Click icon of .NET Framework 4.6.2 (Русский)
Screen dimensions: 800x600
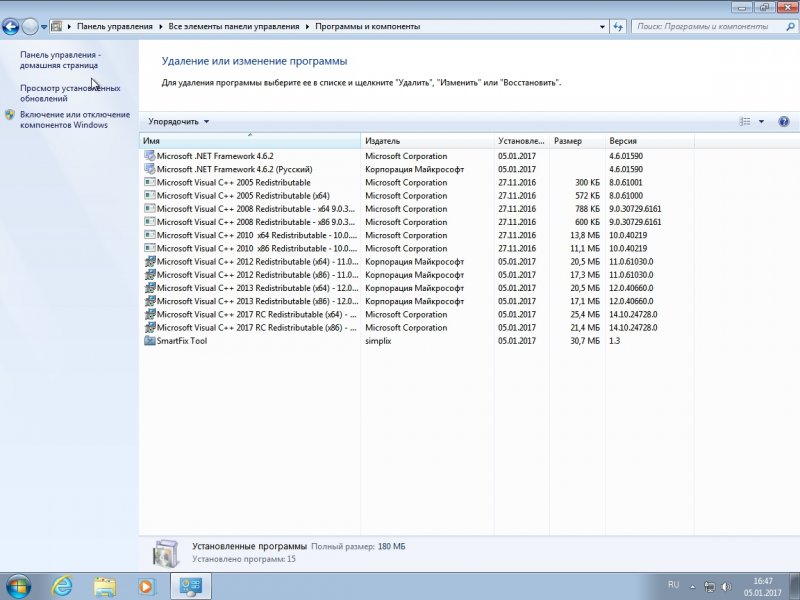(x=149, y=169)
